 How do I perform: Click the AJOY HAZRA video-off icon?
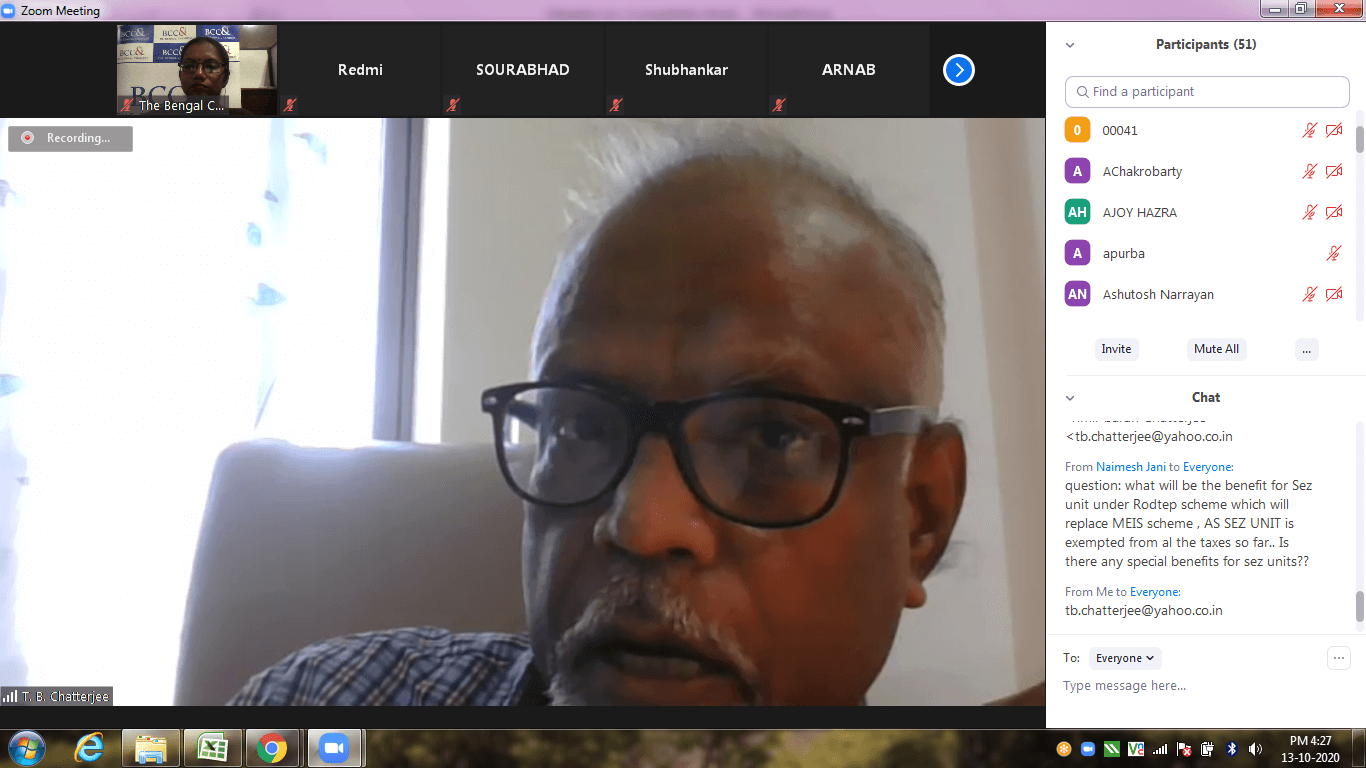tap(1334, 212)
